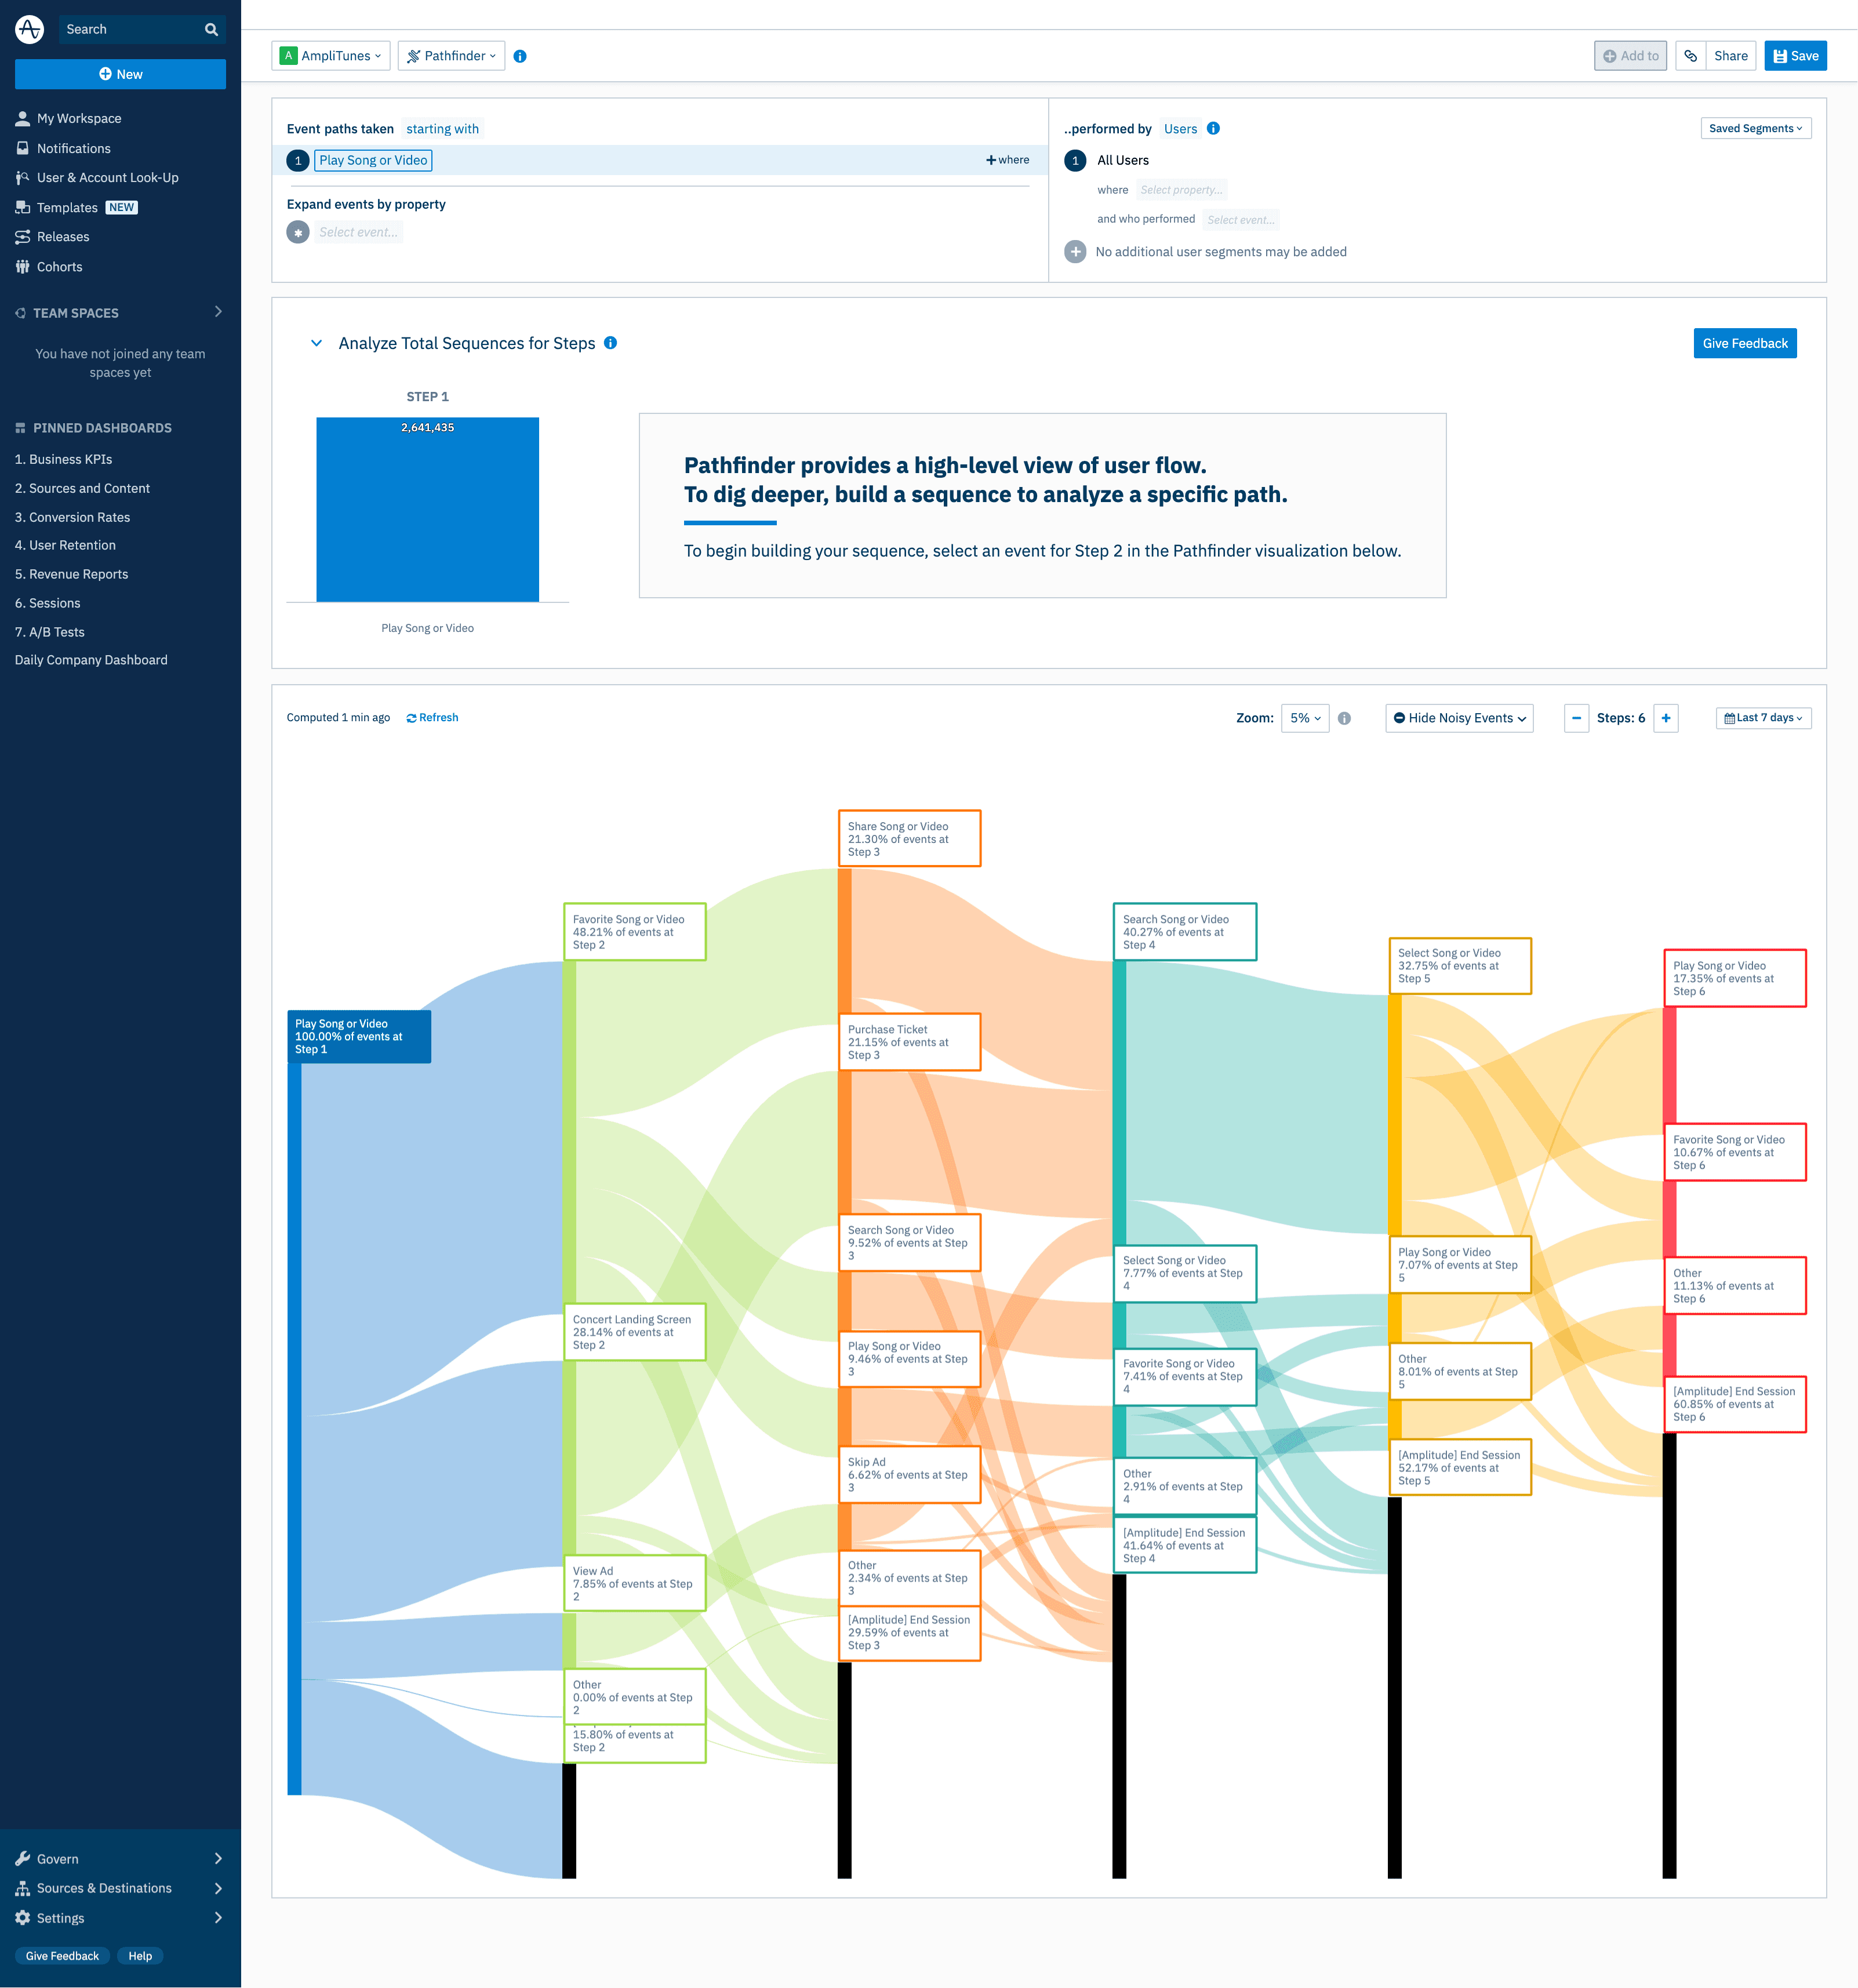Click the Zoom info icon
Image resolution: width=1858 pixels, height=1988 pixels.
click(1344, 718)
